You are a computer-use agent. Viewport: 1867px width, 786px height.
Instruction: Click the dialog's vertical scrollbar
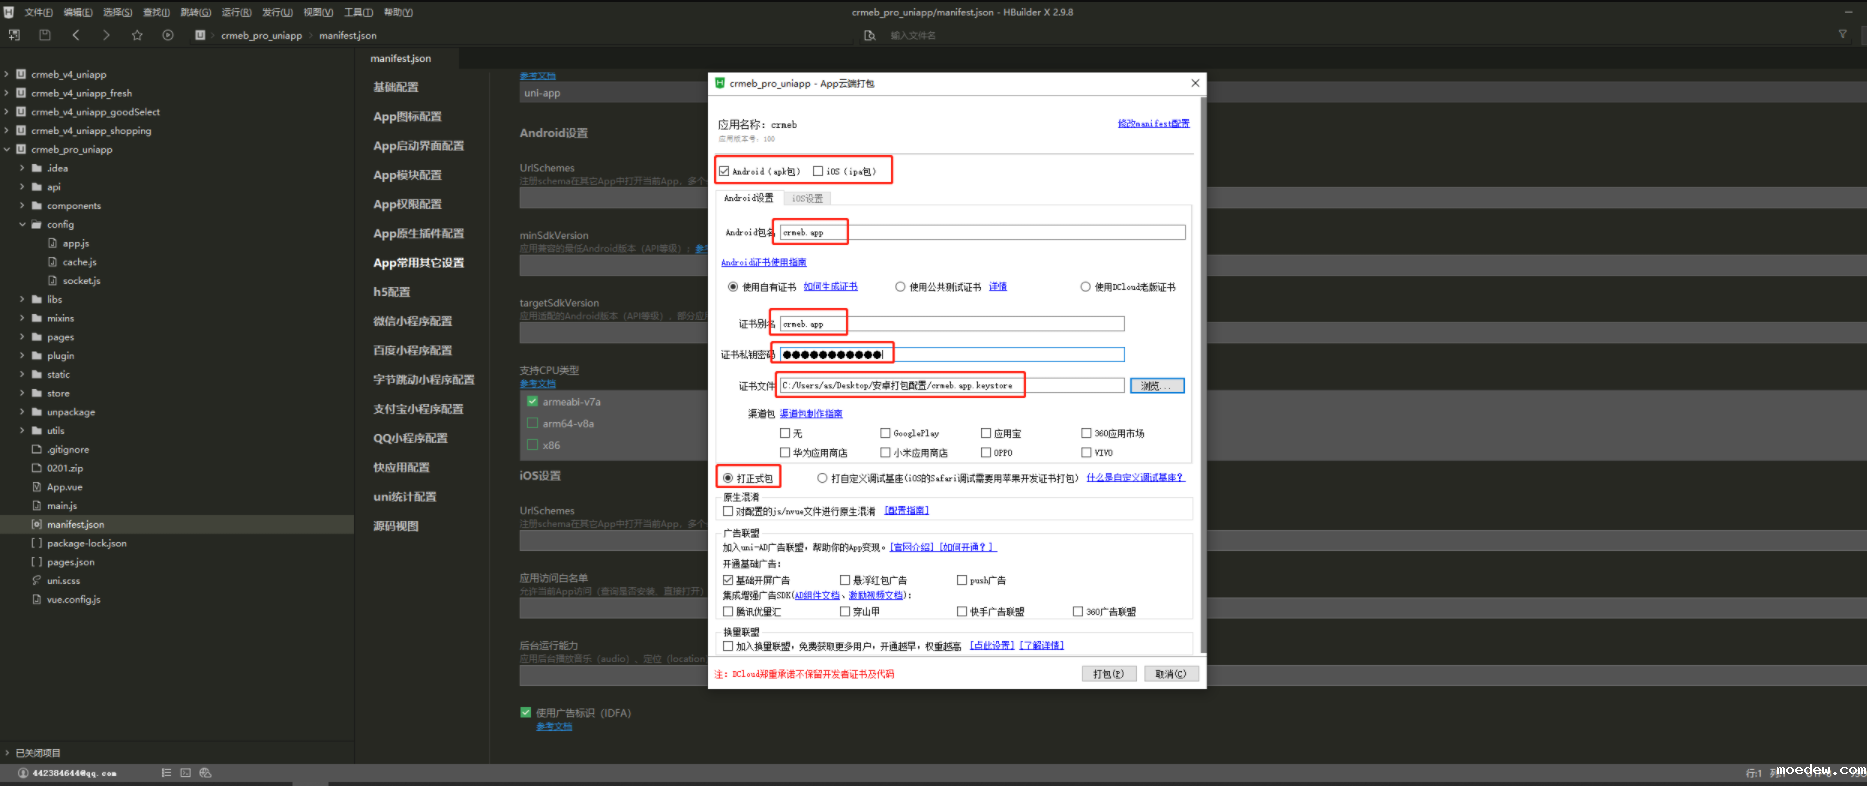pyautogui.click(x=1202, y=370)
